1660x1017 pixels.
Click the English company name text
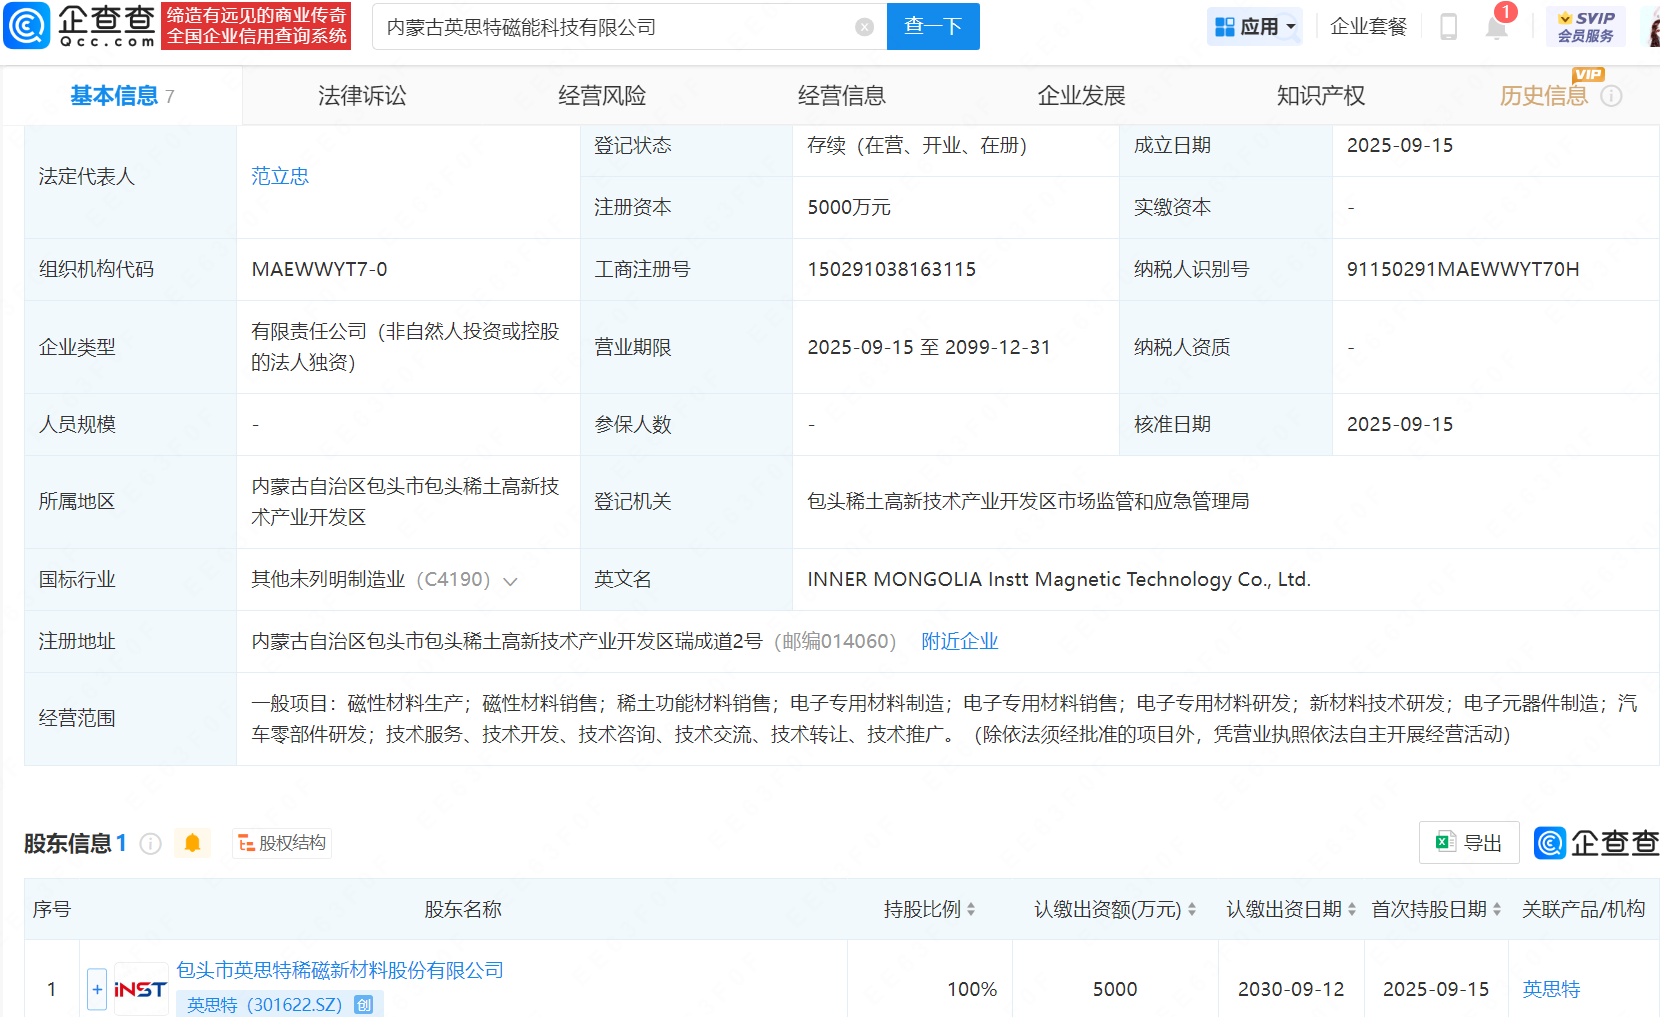point(1059,579)
